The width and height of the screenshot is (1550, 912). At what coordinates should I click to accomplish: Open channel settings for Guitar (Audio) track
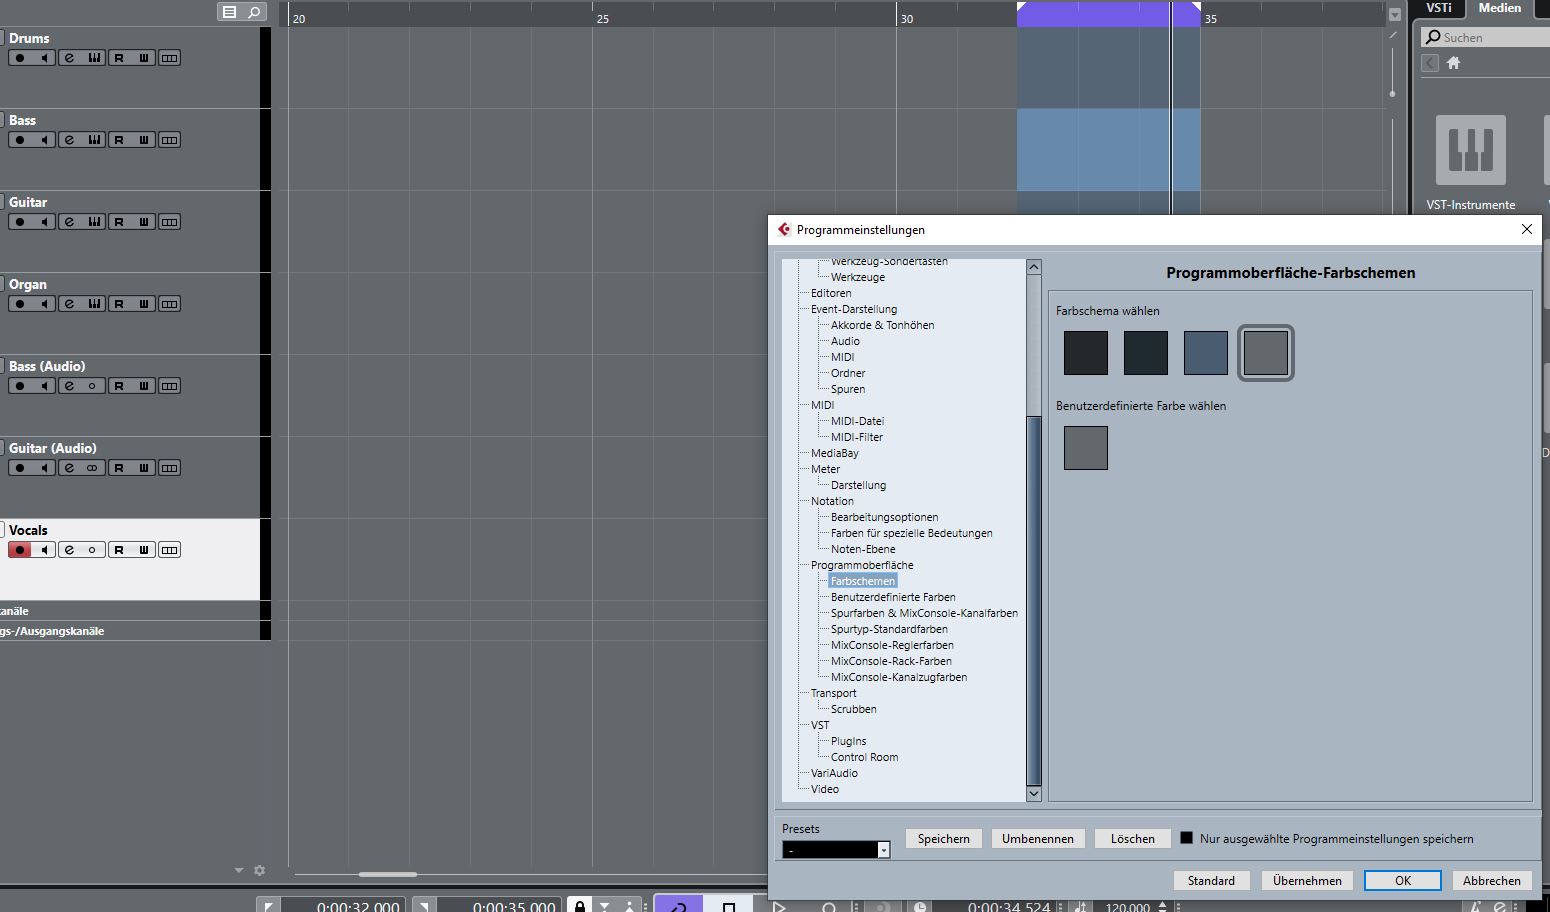point(69,468)
